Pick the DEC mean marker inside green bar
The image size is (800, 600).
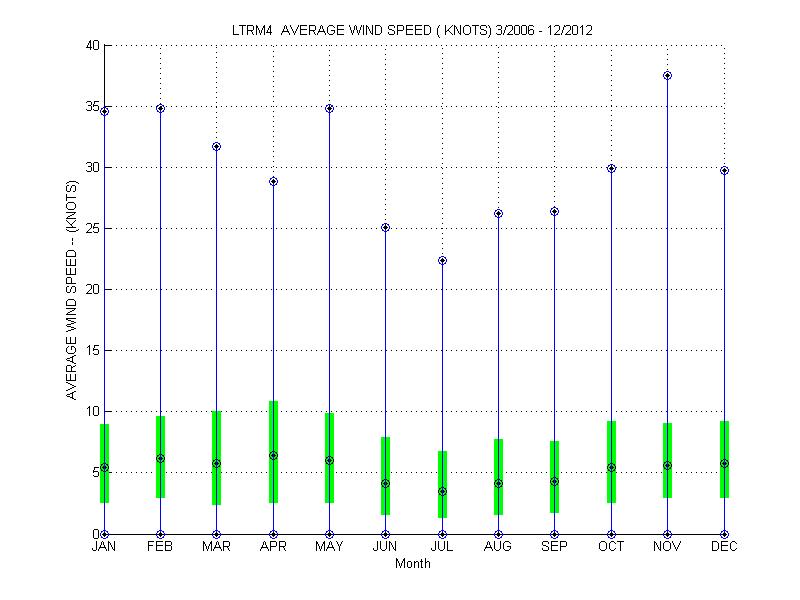(x=724, y=463)
